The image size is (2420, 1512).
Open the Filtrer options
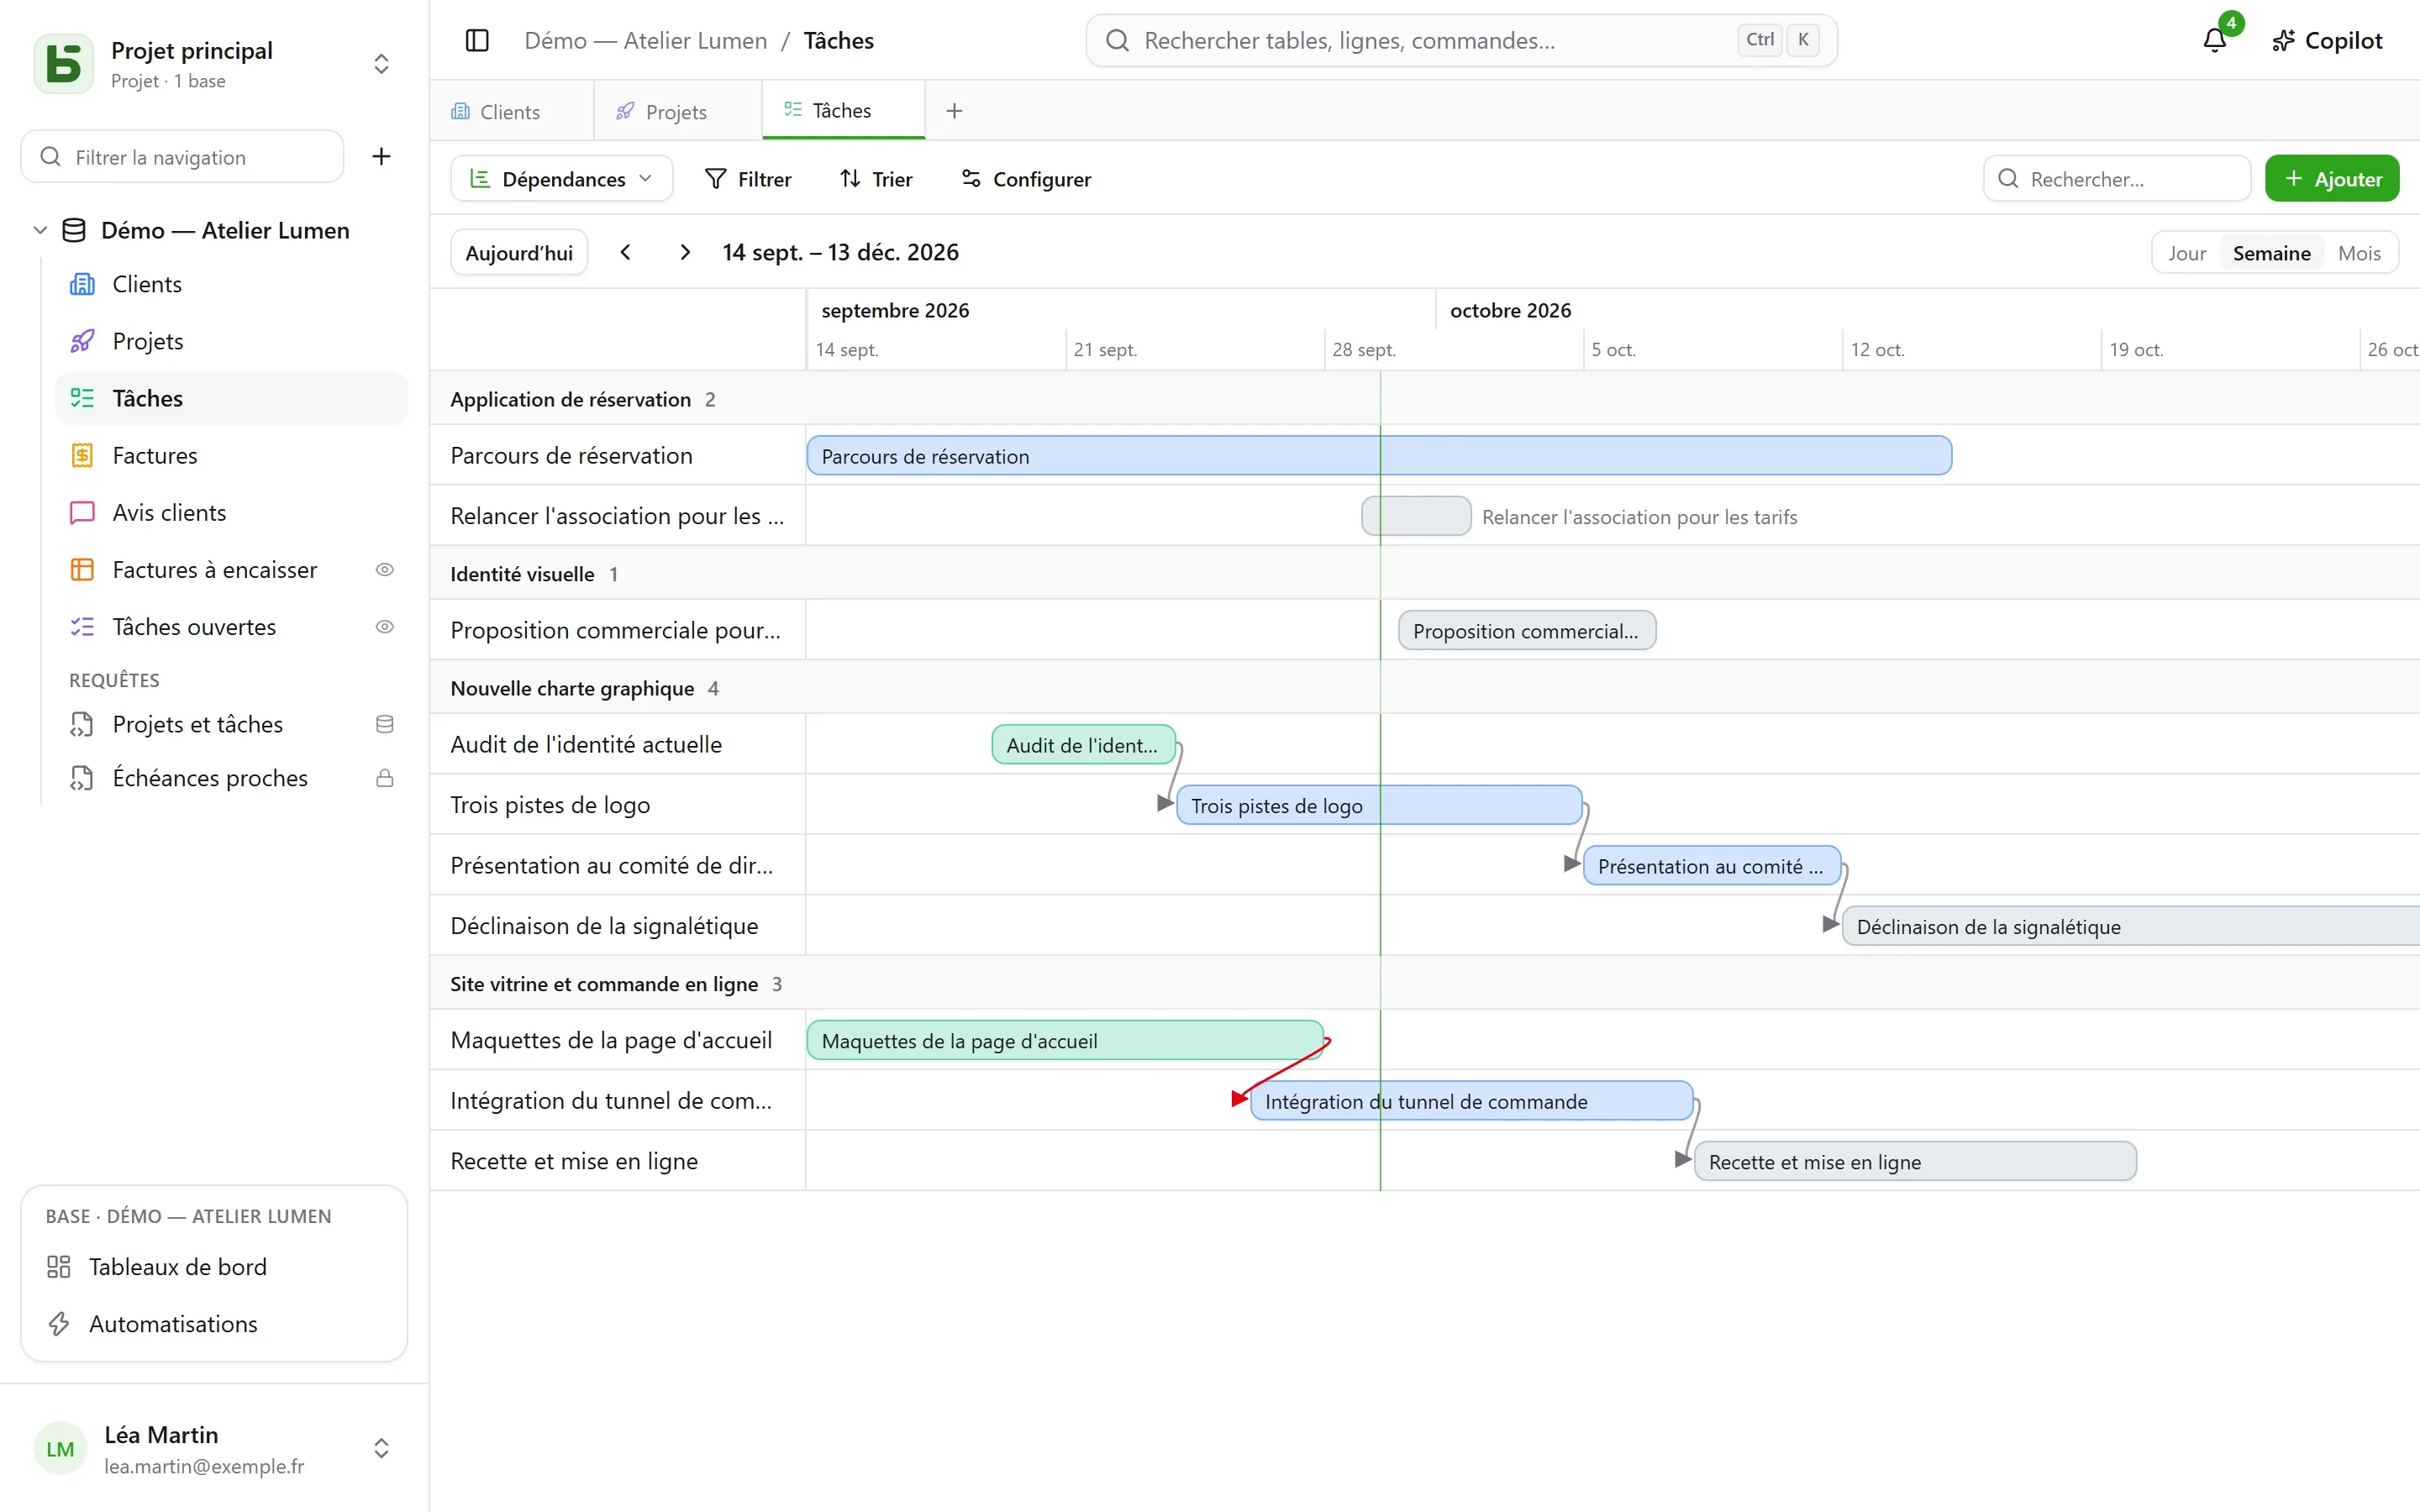click(x=748, y=178)
